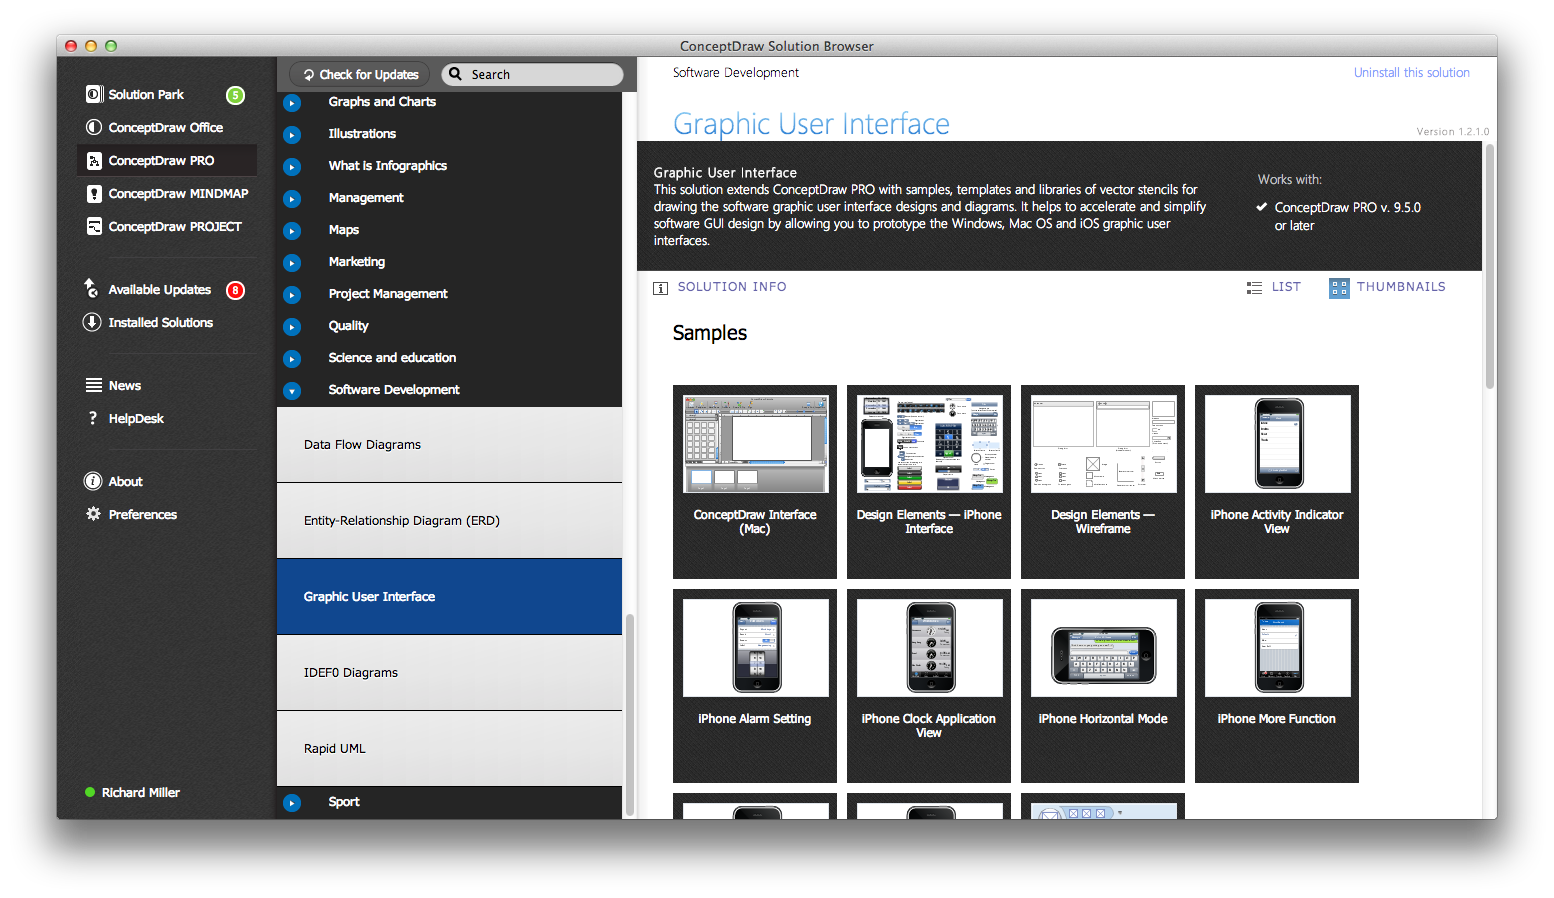Collapse the Software Development category

[292, 391]
